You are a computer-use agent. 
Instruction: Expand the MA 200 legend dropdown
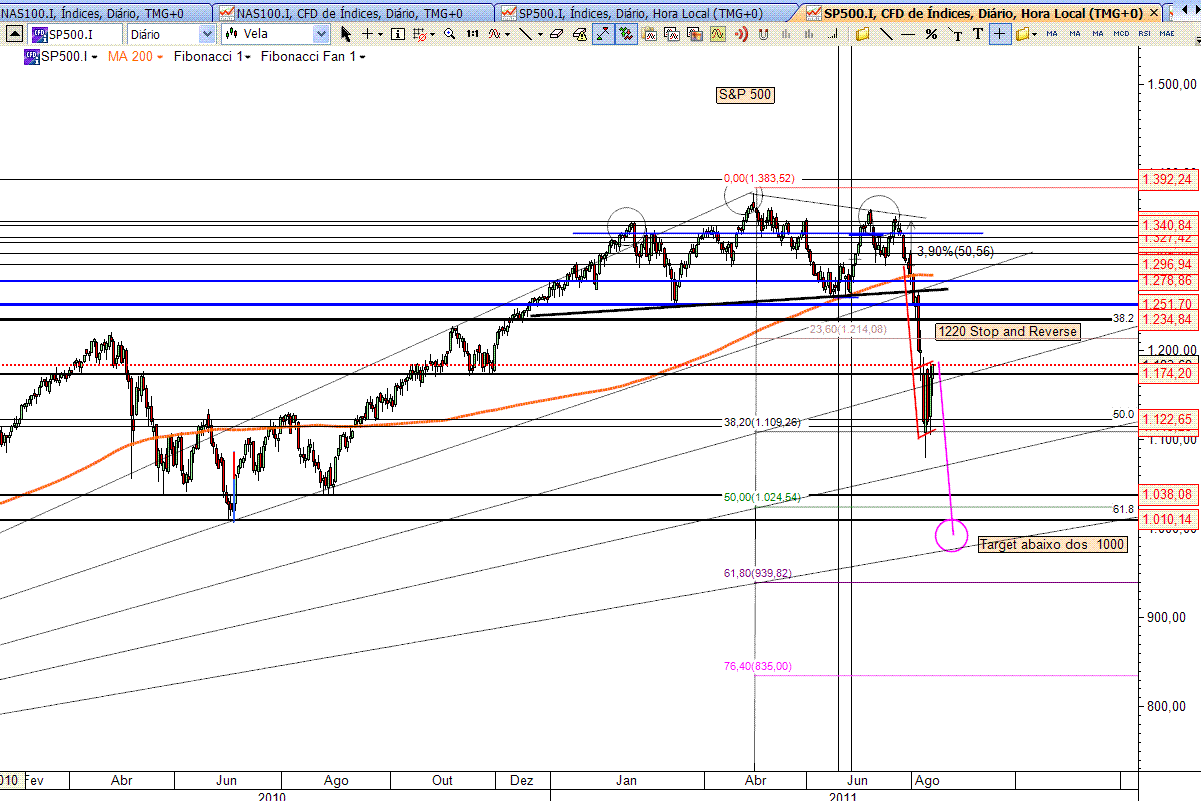tap(158, 57)
